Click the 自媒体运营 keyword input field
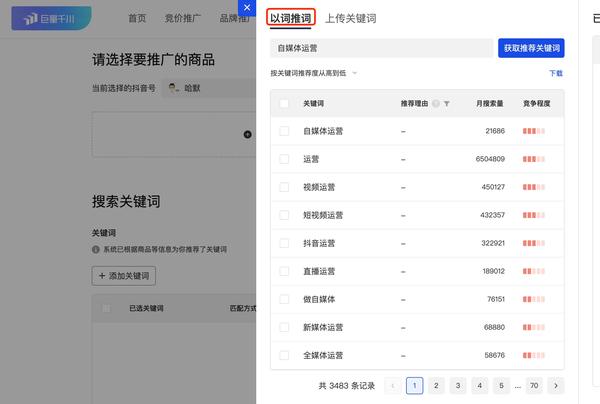The width and height of the screenshot is (600, 404). [382, 48]
